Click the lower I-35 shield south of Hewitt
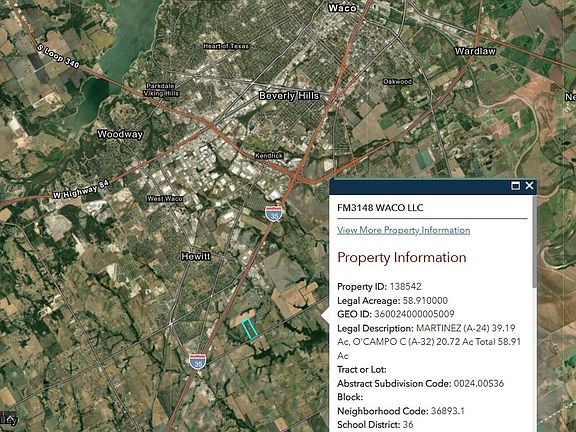This screenshot has height=432, width=576. click(x=198, y=361)
